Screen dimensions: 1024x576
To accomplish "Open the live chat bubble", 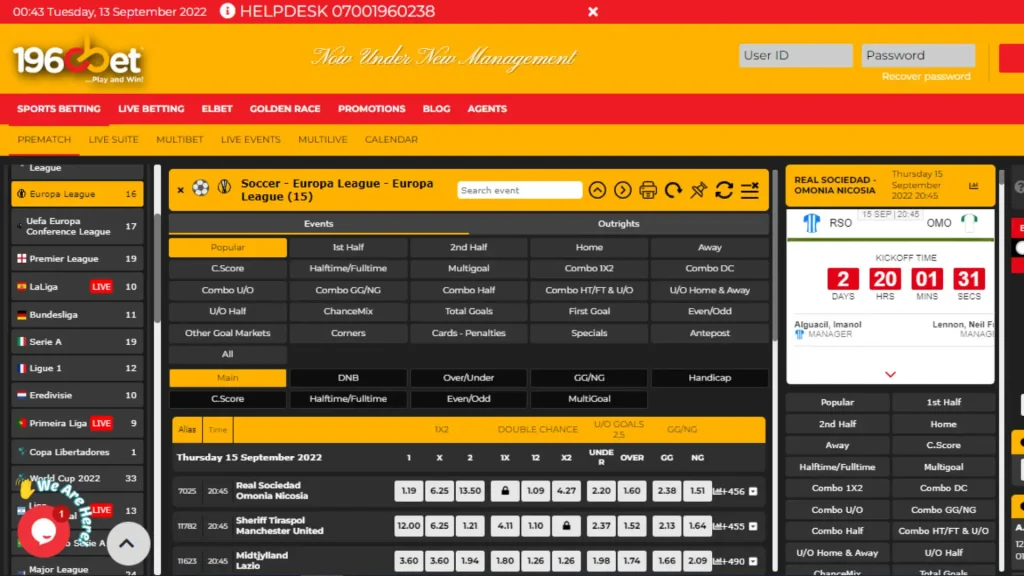I will (x=44, y=531).
